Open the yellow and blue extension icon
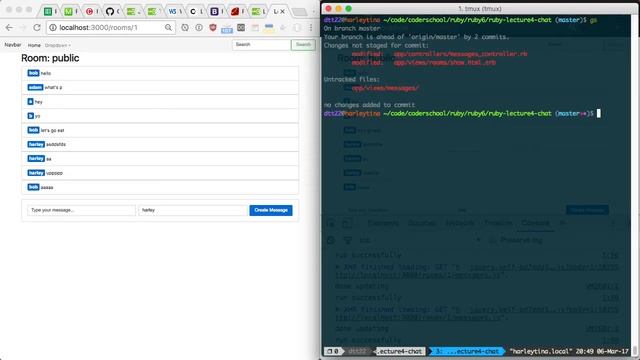Viewport: 640px width, 360px height. [269, 27]
